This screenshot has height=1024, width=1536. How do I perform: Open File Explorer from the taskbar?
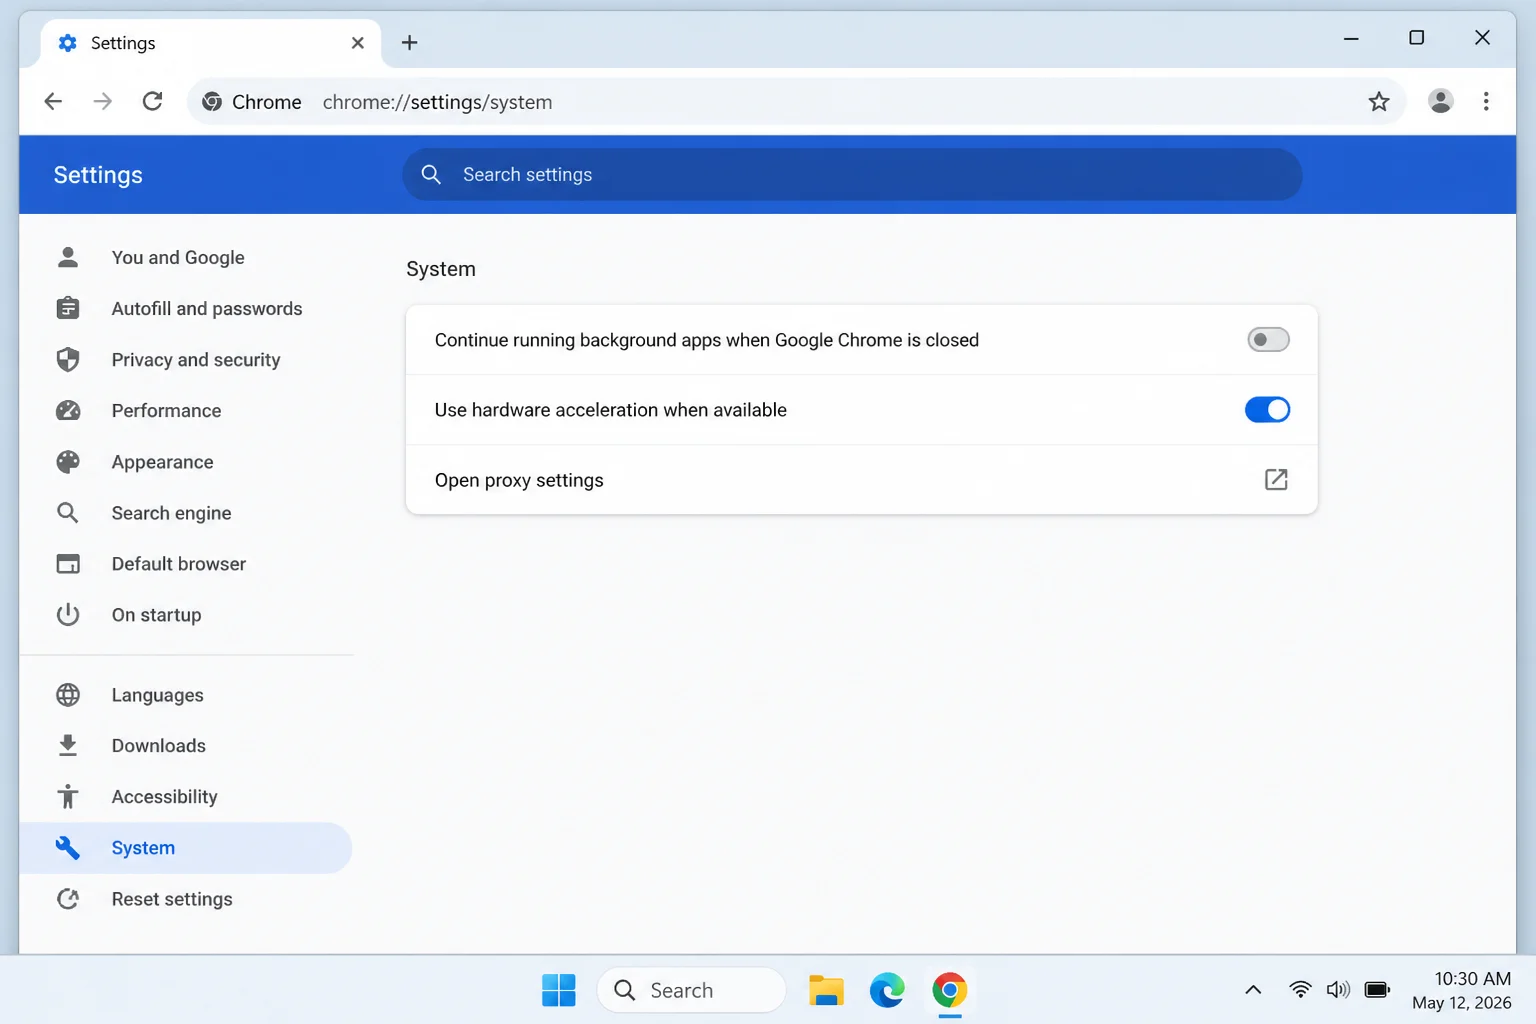click(x=826, y=990)
